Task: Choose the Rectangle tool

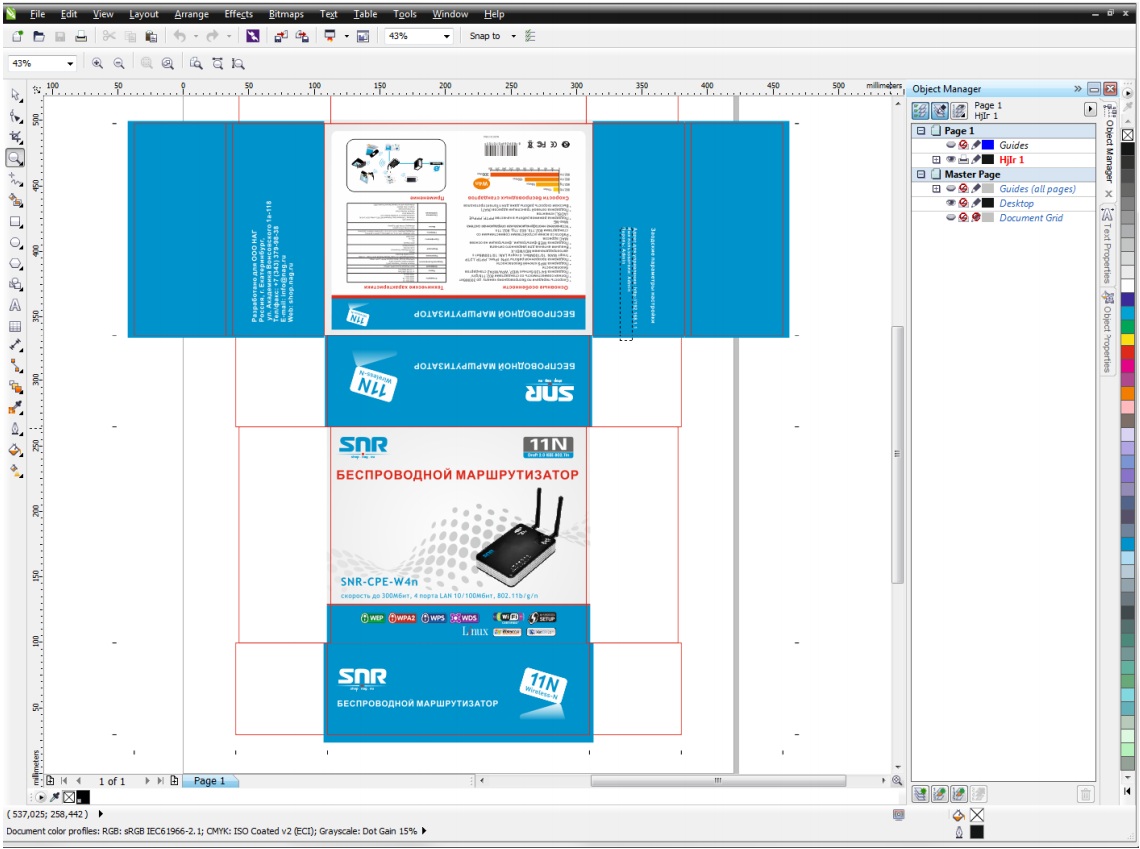Action: pyautogui.click(x=16, y=221)
